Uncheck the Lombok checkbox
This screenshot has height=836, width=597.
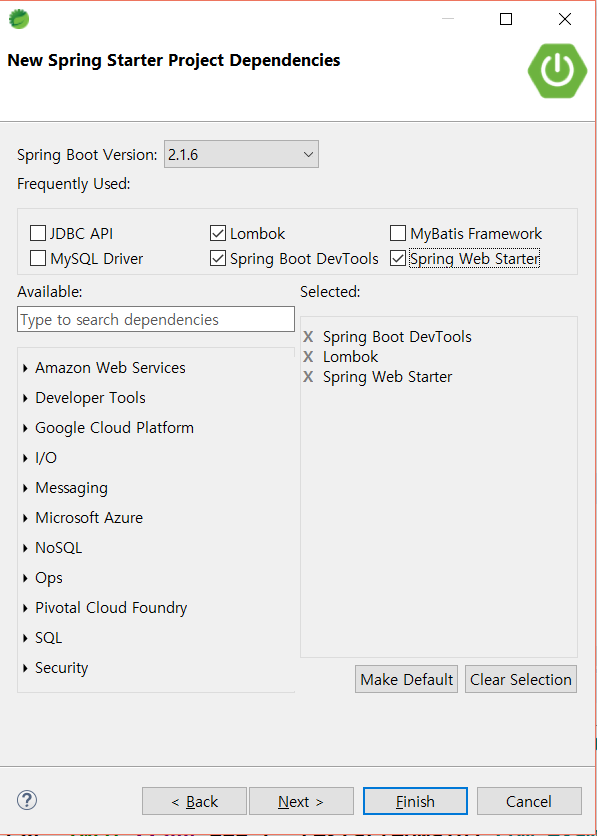217,234
